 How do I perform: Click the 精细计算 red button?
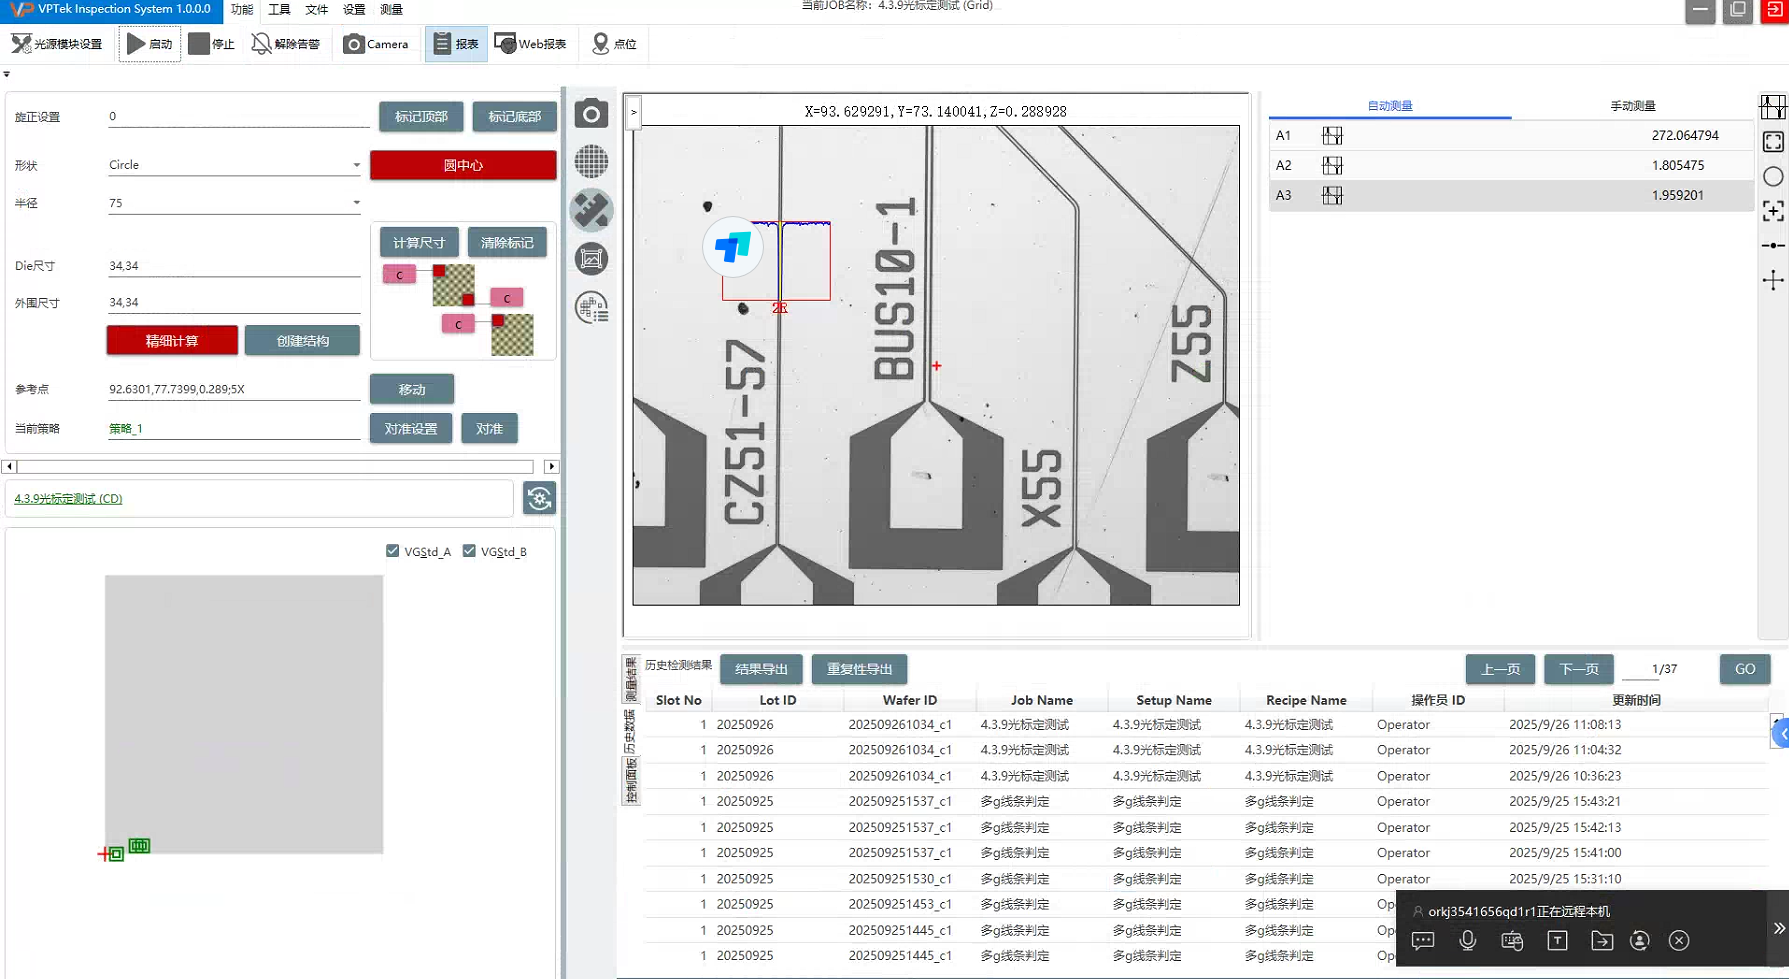tap(172, 341)
